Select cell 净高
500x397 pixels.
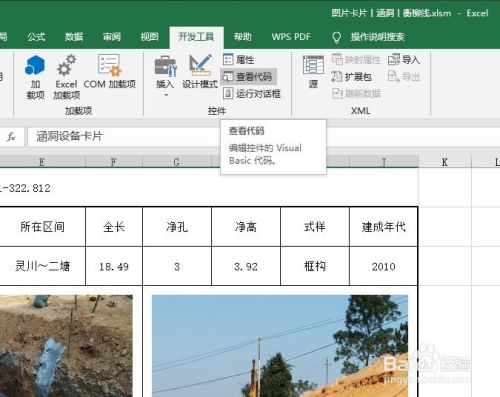pyautogui.click(x=246, y=227)
